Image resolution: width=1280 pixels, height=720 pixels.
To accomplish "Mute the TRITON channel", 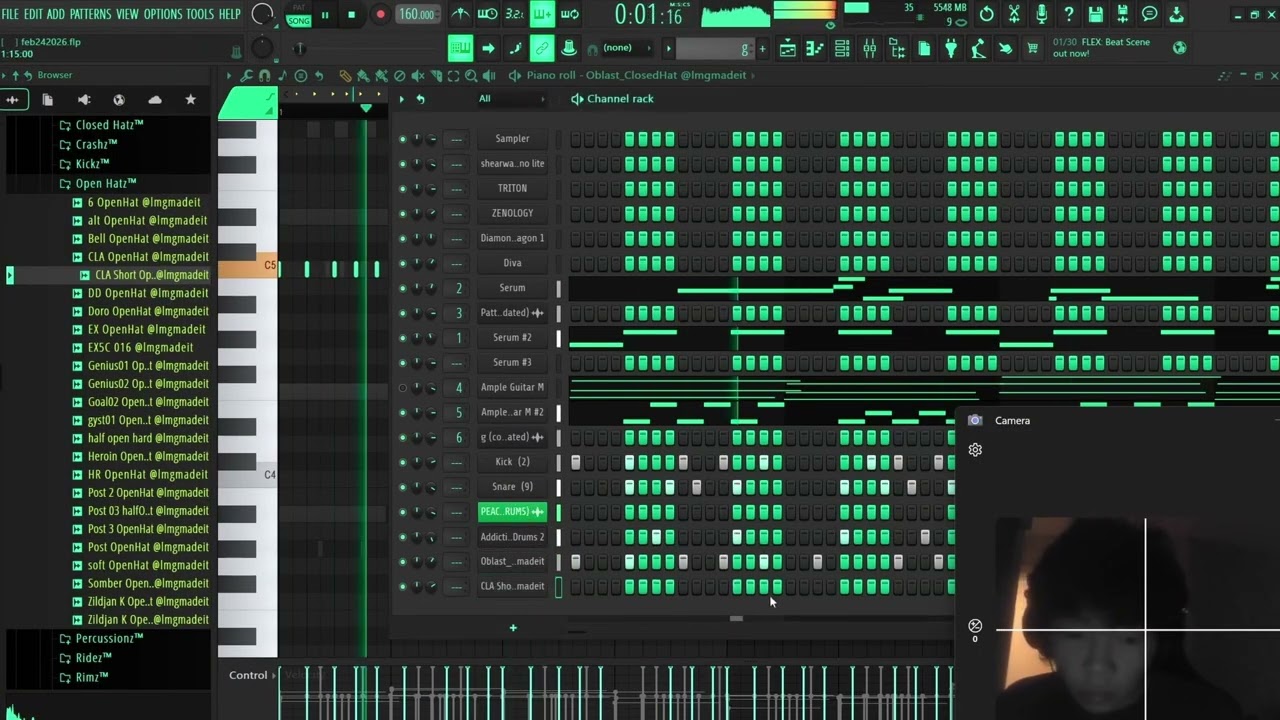I will 402,188.
